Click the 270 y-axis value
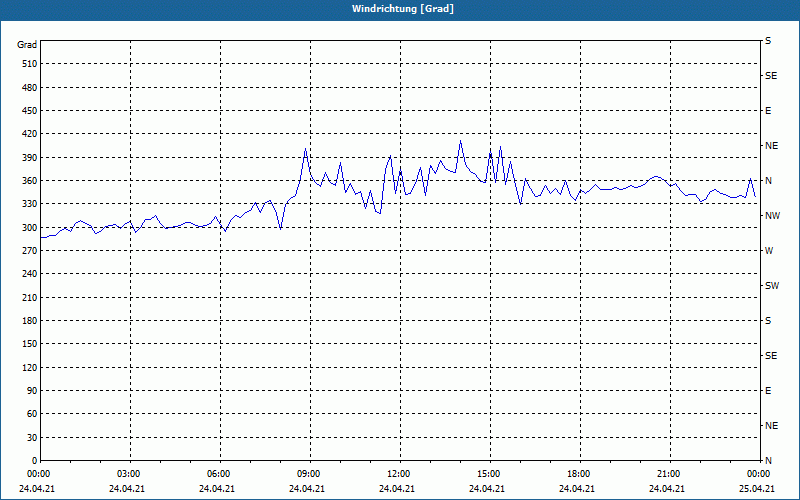This screenshot has height=500, width=800. pos(30,251)
